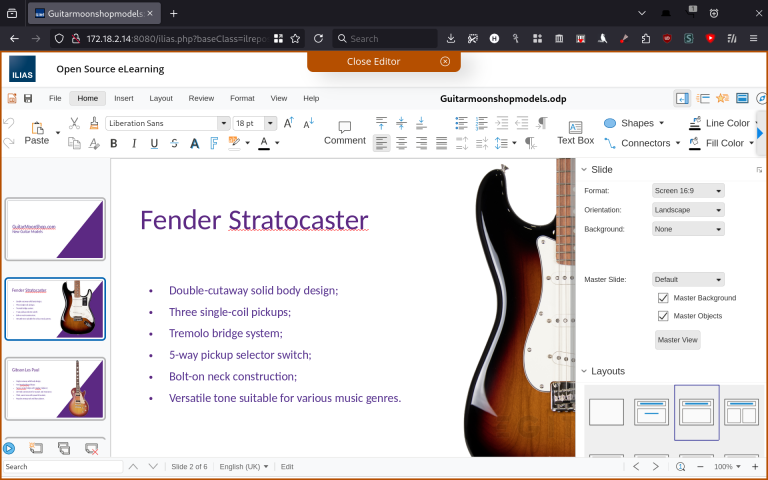Click the strikethrough icon
Screen dimensions: 768x480
(x=174, y=143)
